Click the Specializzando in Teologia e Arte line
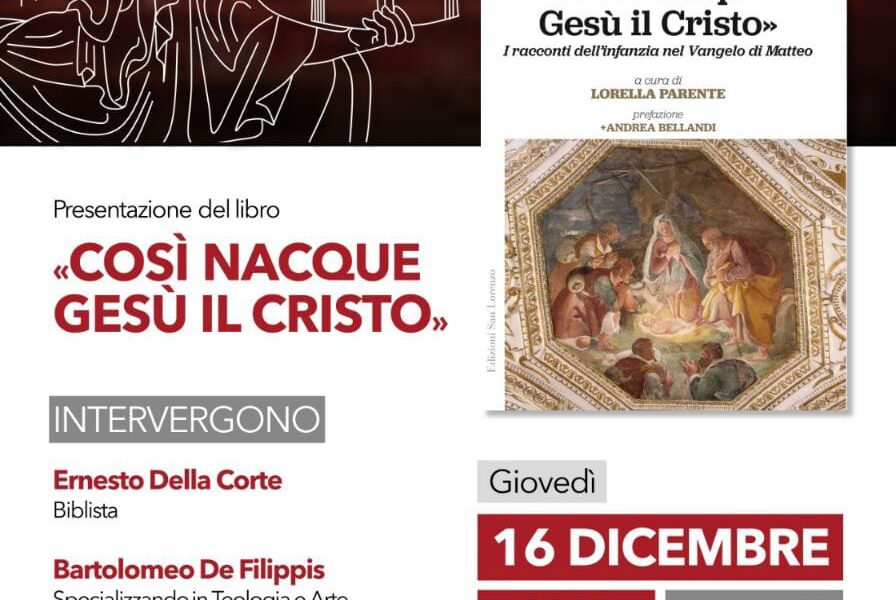The image size is (896, 600). (x=201, y=594)
